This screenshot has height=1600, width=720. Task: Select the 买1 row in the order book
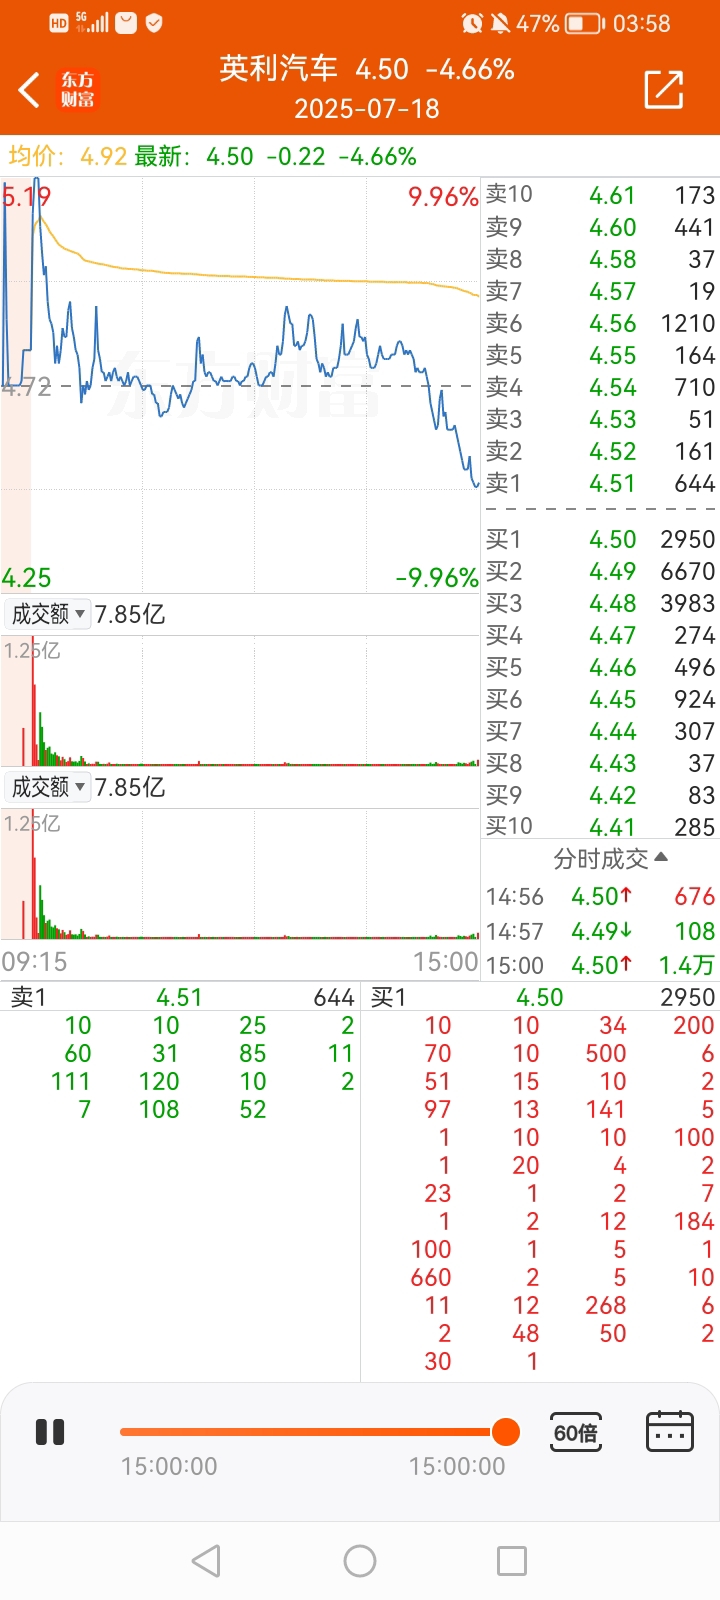pos(600,539)
